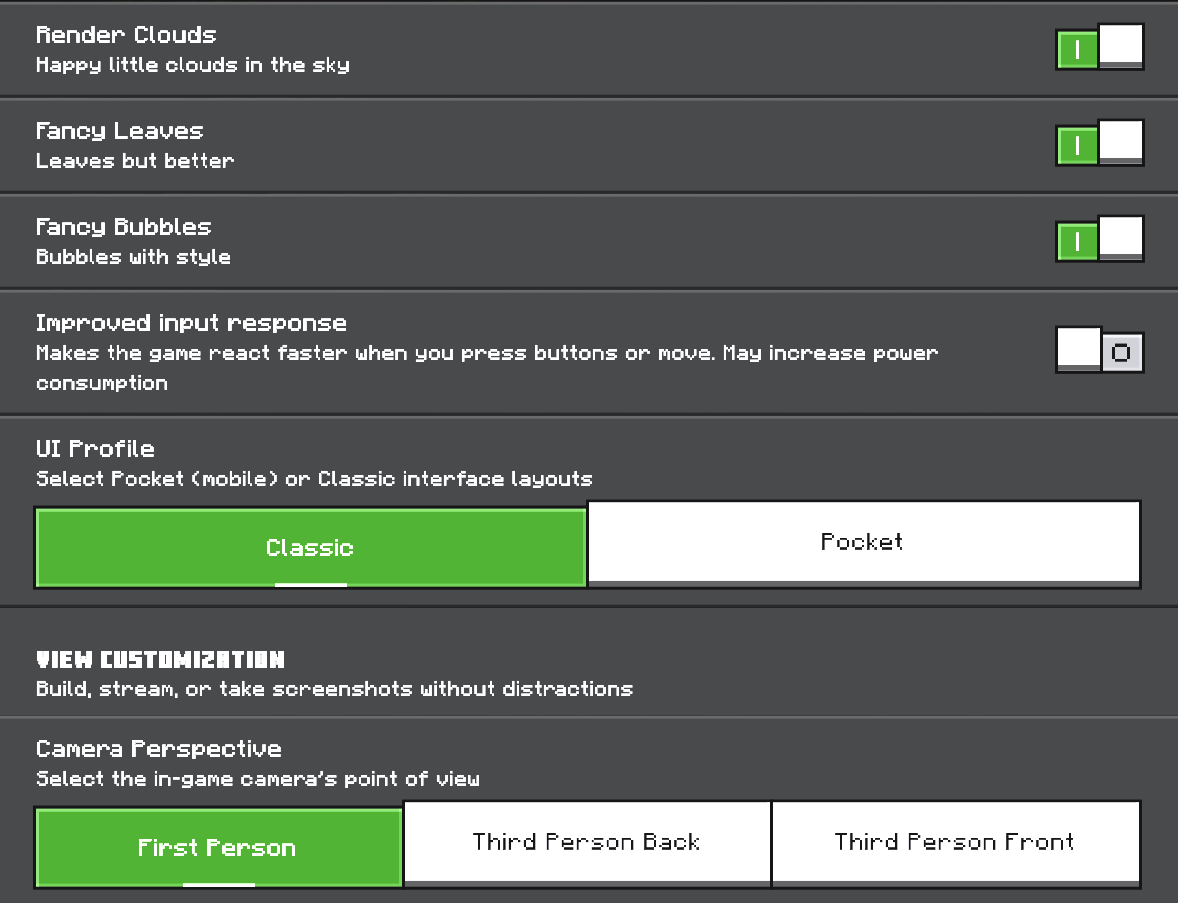Click the 'Leaves but better' description text
This screenshot has width=1178, height=903.
point(135,161)
